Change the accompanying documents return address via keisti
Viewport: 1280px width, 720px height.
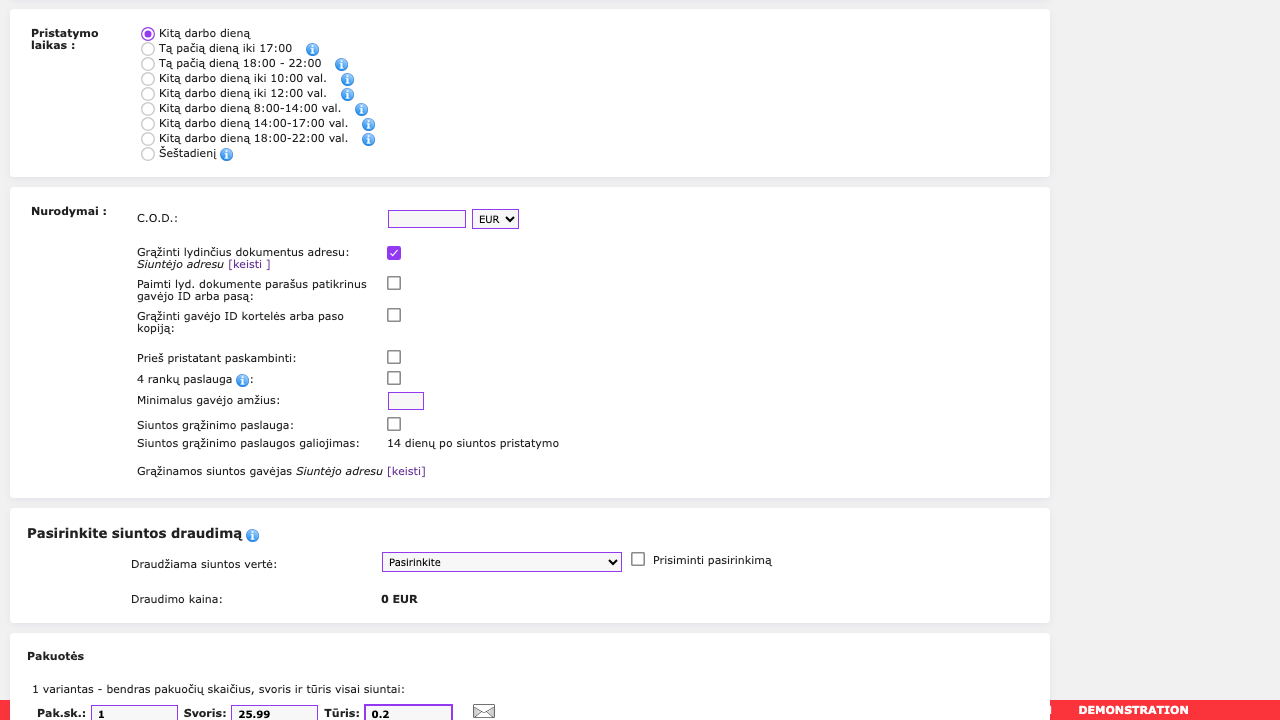click(x=249, y=265)
